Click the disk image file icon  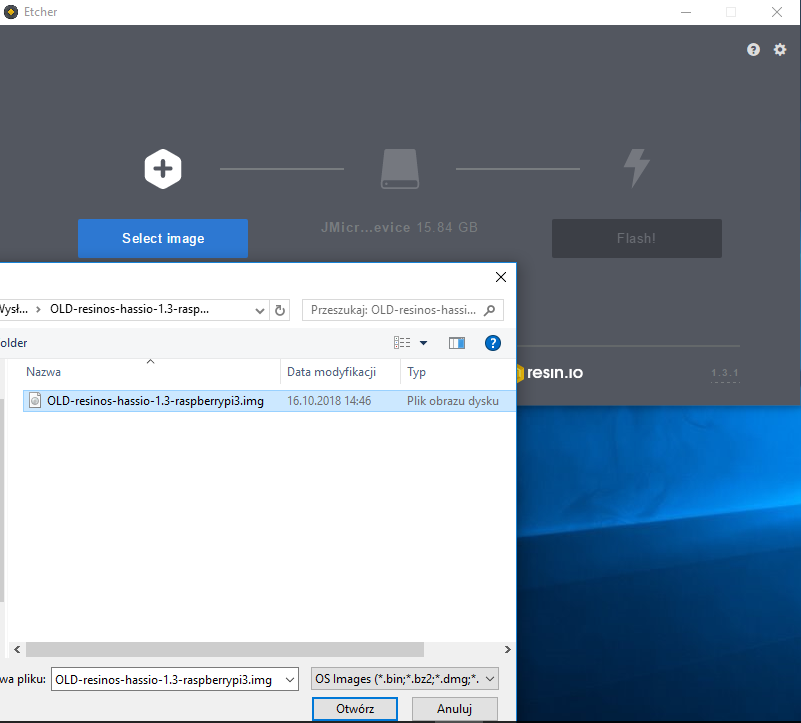tap(35, 401)
